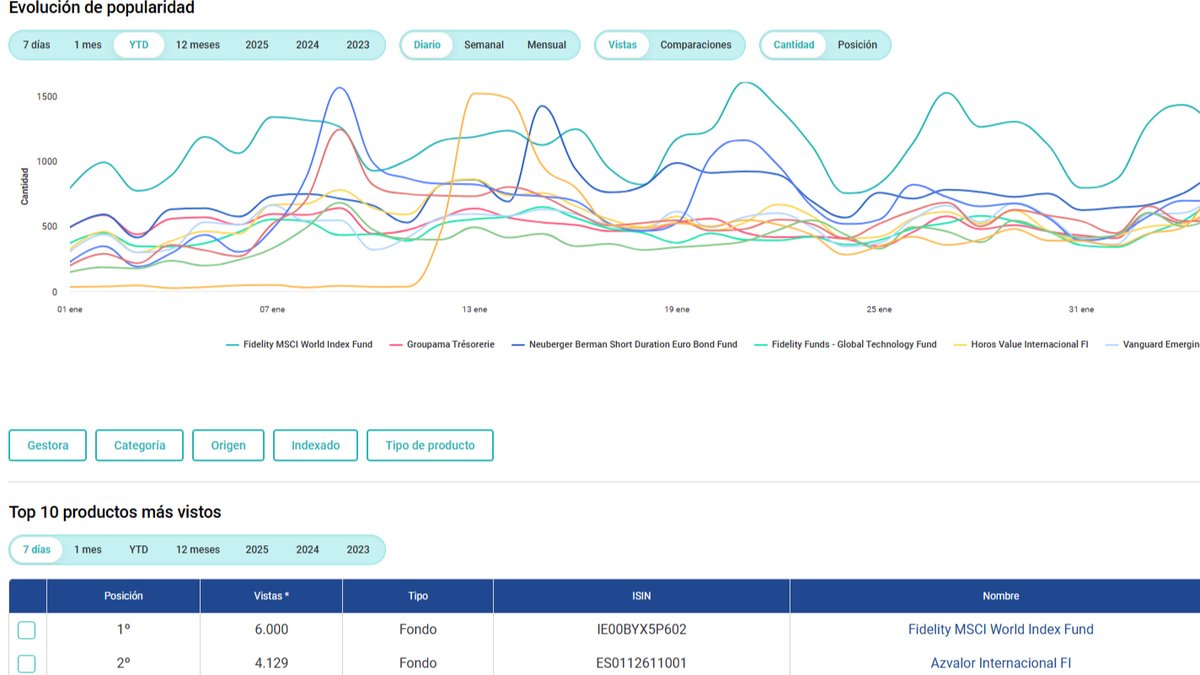Image resolution: width=1200 pixels, height=675 pixels.
Task: Check the box for the 1º position row
Action: [27, 630]
